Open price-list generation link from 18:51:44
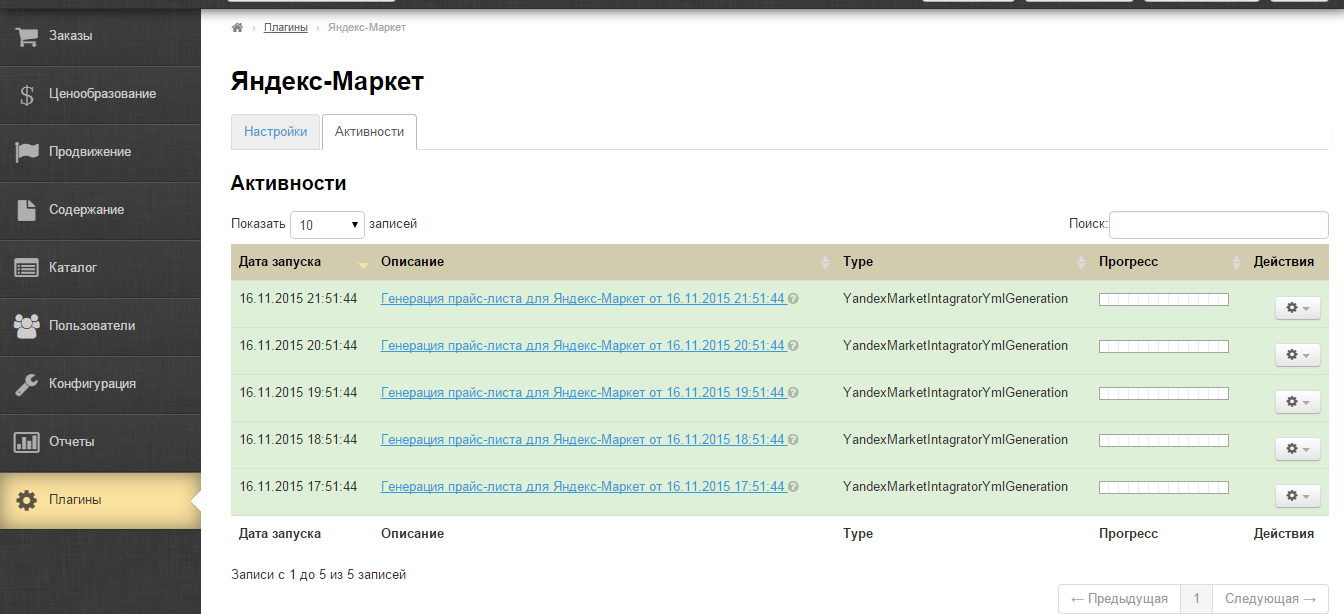 [583, 440]
